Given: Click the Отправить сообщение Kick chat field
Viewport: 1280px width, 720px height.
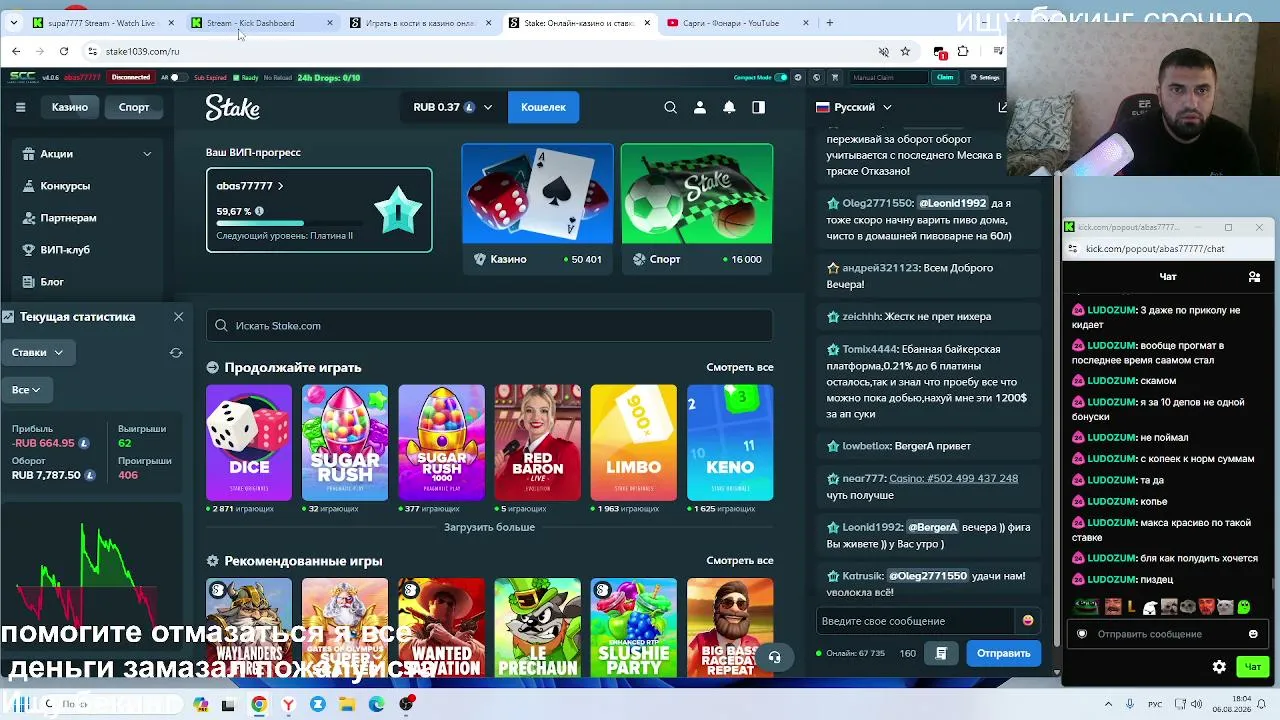Looking at the screenshot, I should 1167,634.
